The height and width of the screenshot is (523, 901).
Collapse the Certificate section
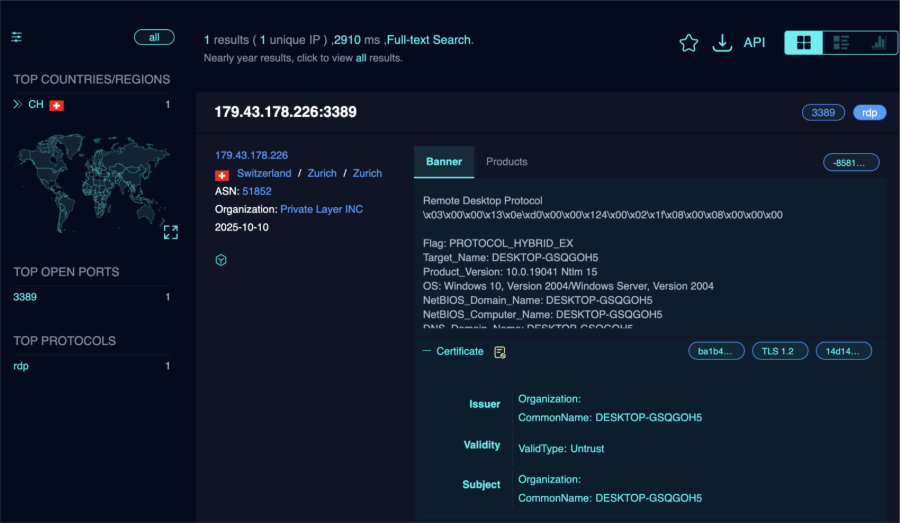pyautogui.click(x=427, y=351)
